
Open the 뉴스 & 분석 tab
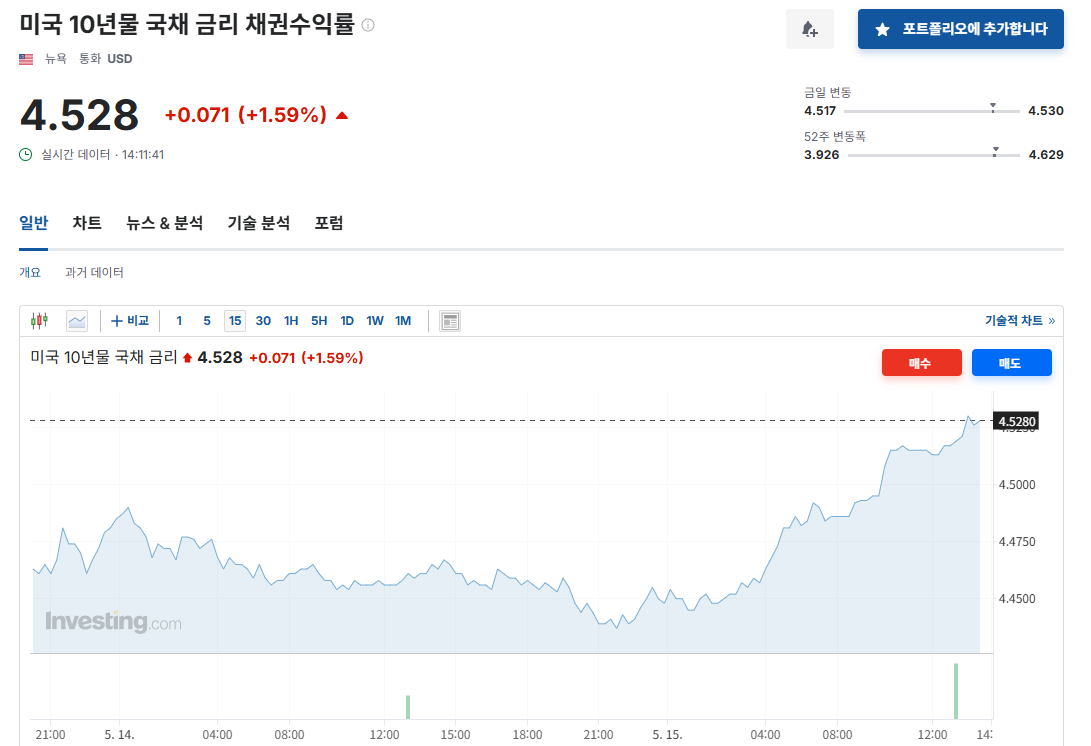[164, 223]
